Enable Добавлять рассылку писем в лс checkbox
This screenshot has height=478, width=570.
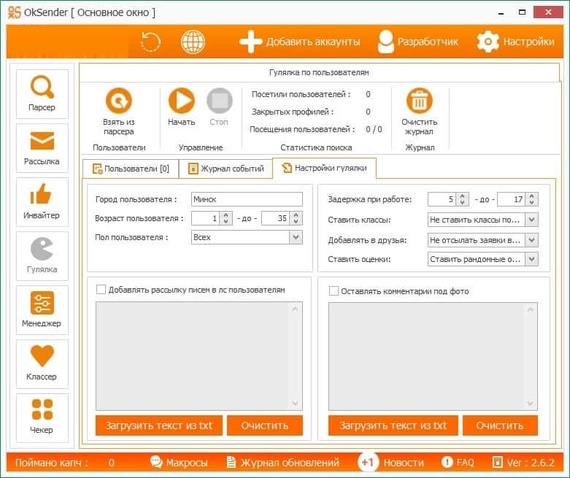coord(101,289)
